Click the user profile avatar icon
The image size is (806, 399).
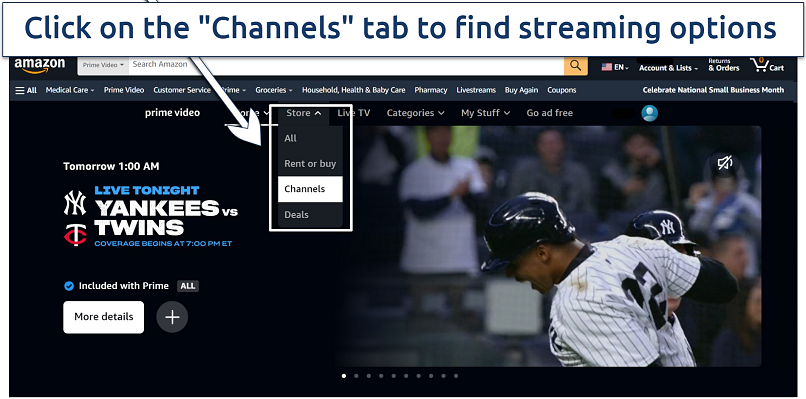coord(649,113)
